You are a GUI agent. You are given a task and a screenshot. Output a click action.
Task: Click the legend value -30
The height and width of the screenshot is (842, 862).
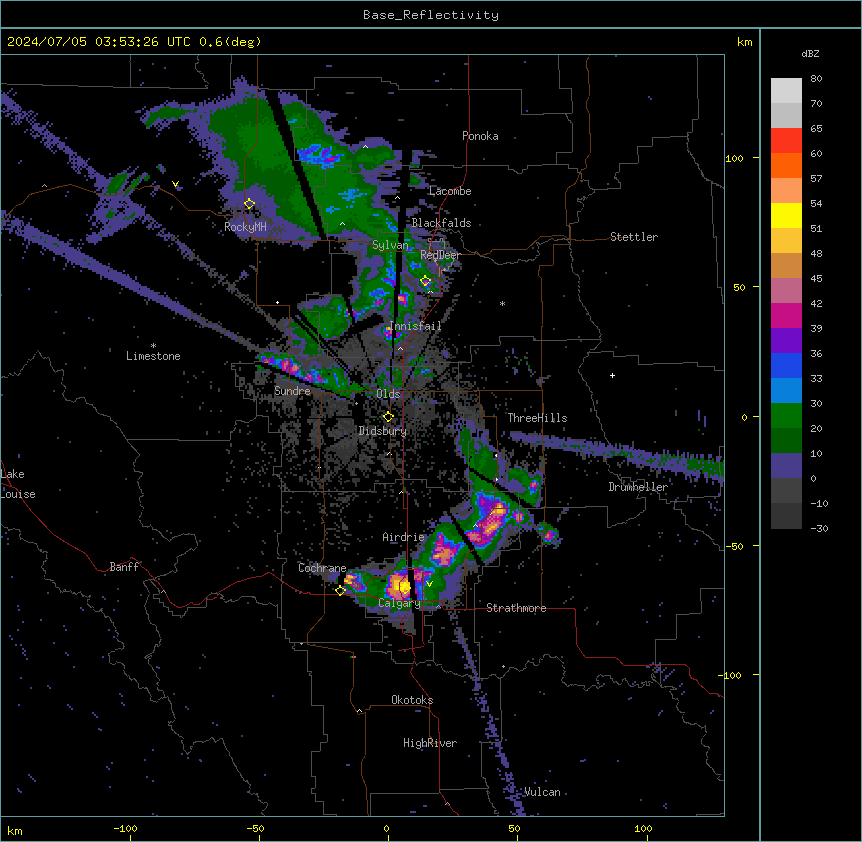[x=819, y=529]
